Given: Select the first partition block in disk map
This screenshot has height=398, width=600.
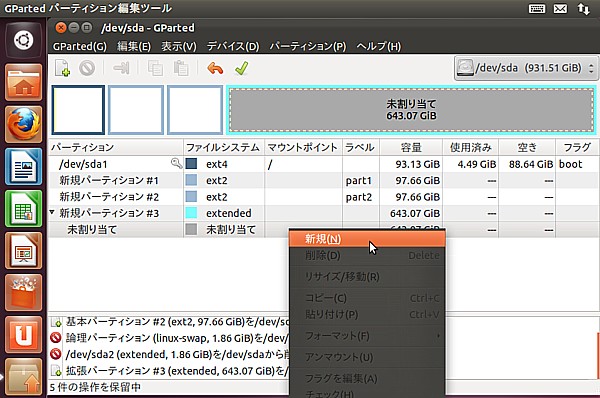Looking at the screenshot, I should [78, 110].
